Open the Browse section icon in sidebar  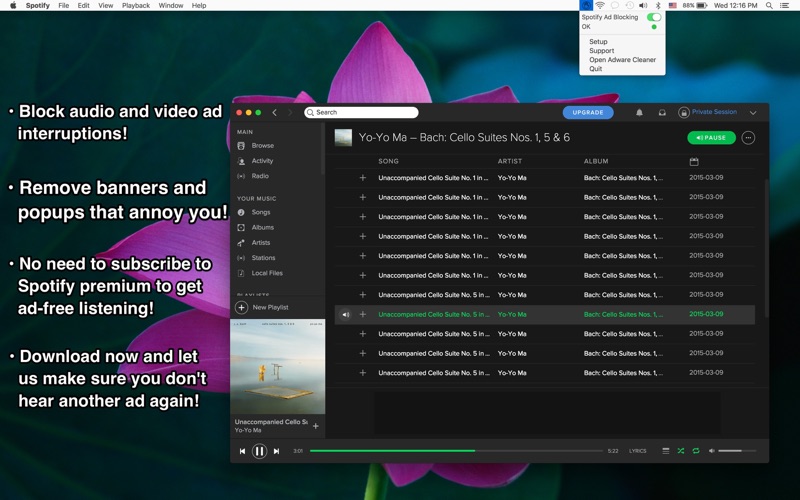[x=241, y=146]
